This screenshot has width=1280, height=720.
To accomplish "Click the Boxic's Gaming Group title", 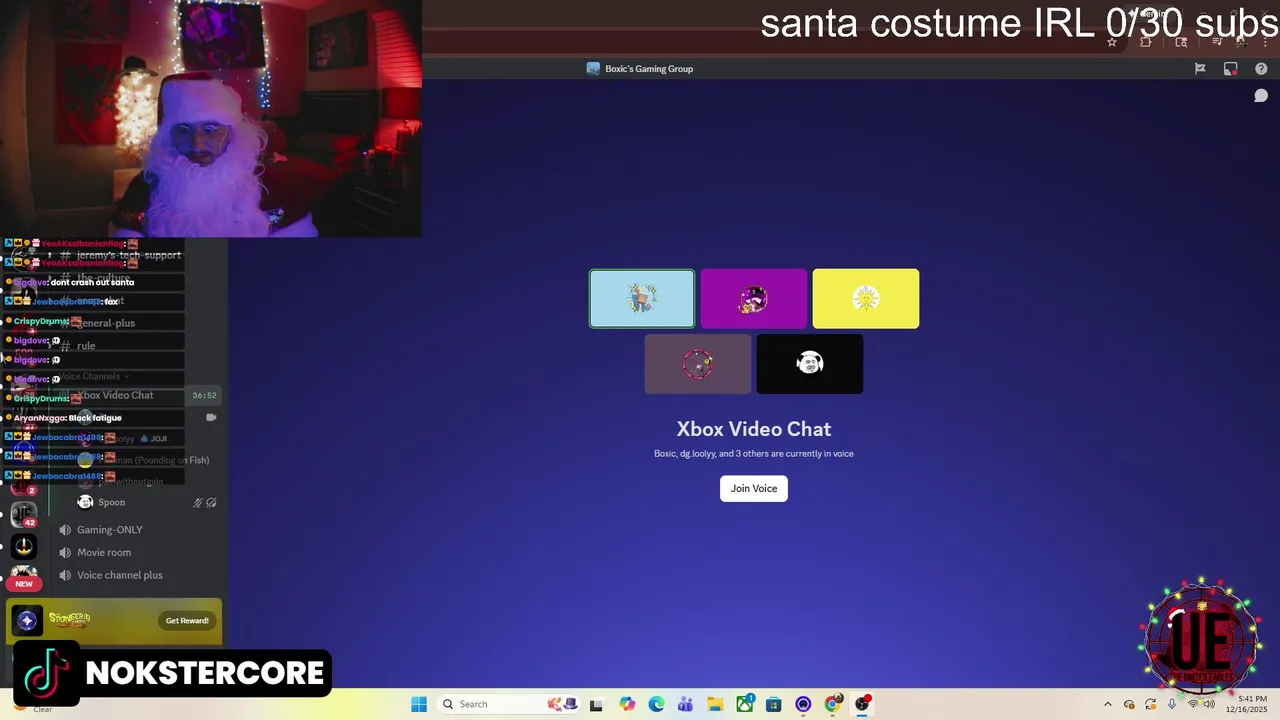I will pos(649,69).
